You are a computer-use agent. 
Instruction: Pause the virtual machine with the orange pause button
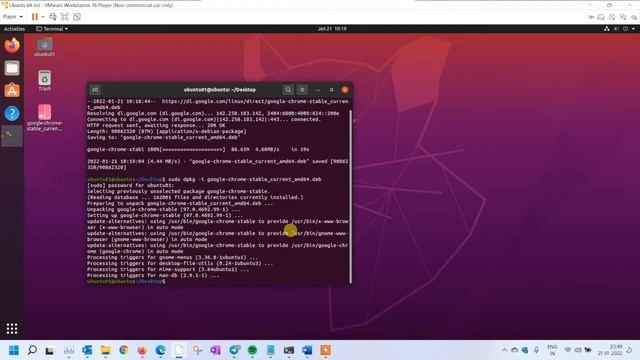(x=35, y=17)
